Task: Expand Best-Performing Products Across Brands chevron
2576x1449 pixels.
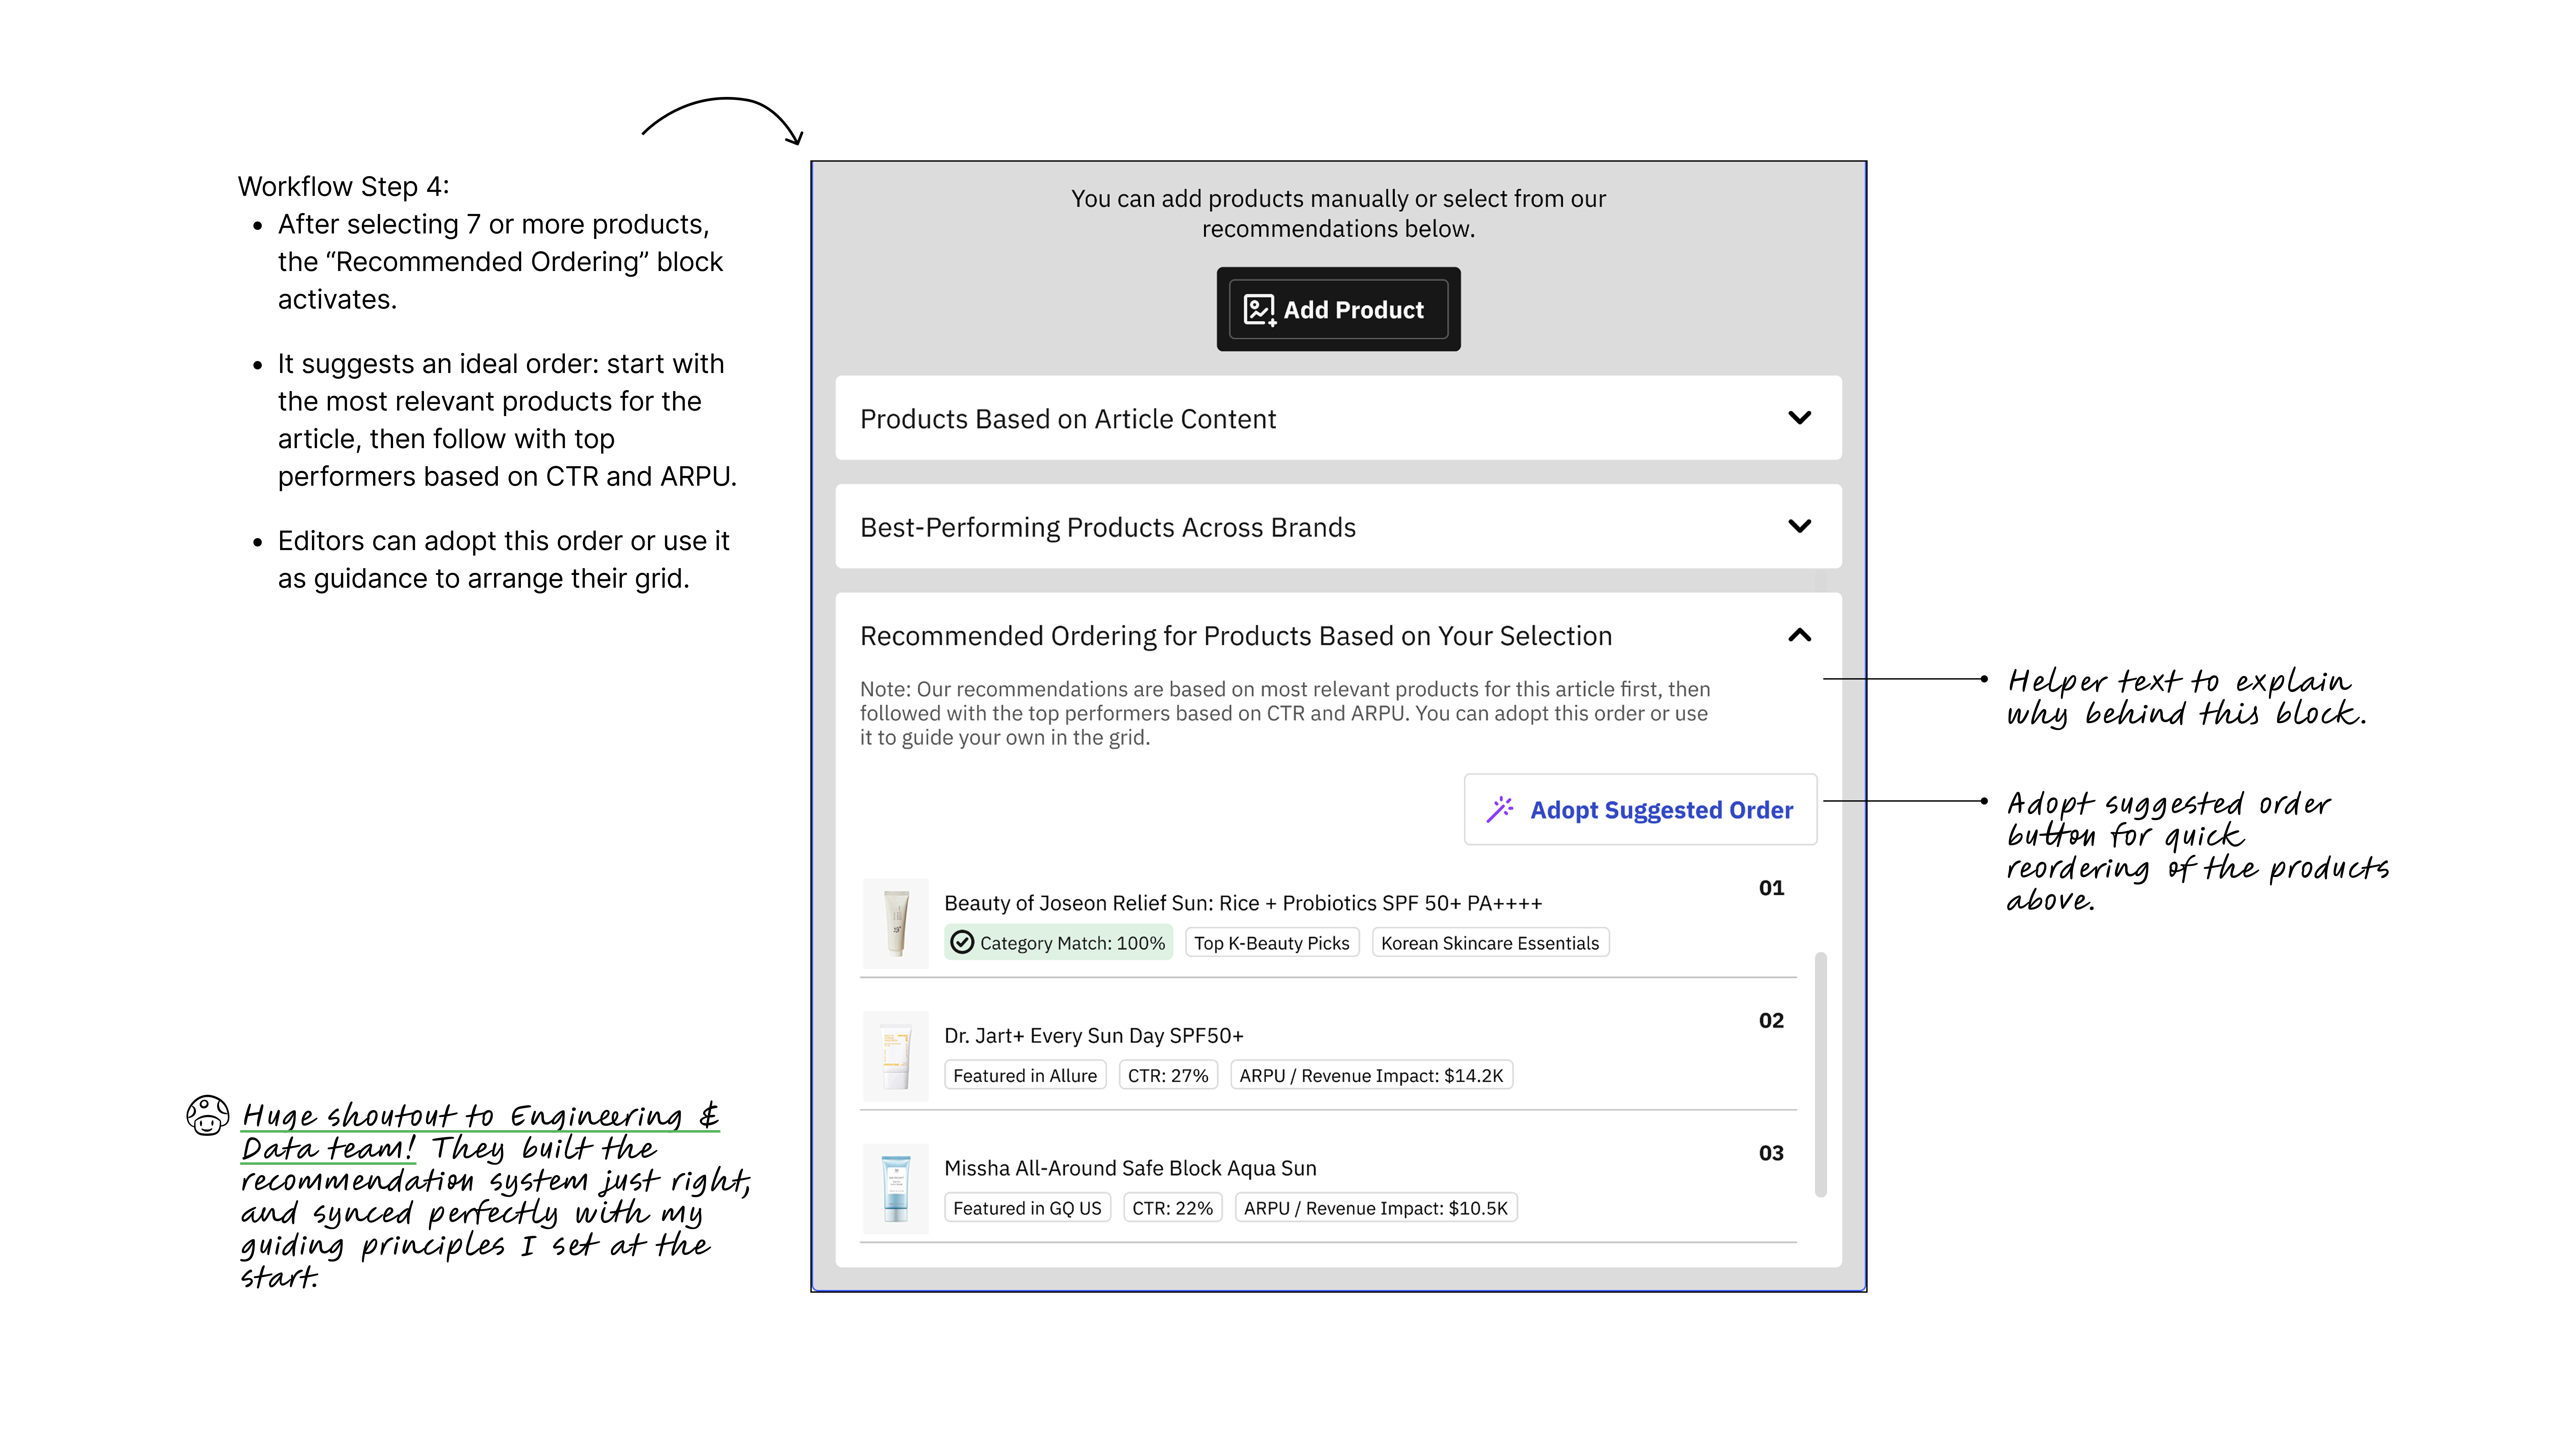Action: tap(1799, 526)
